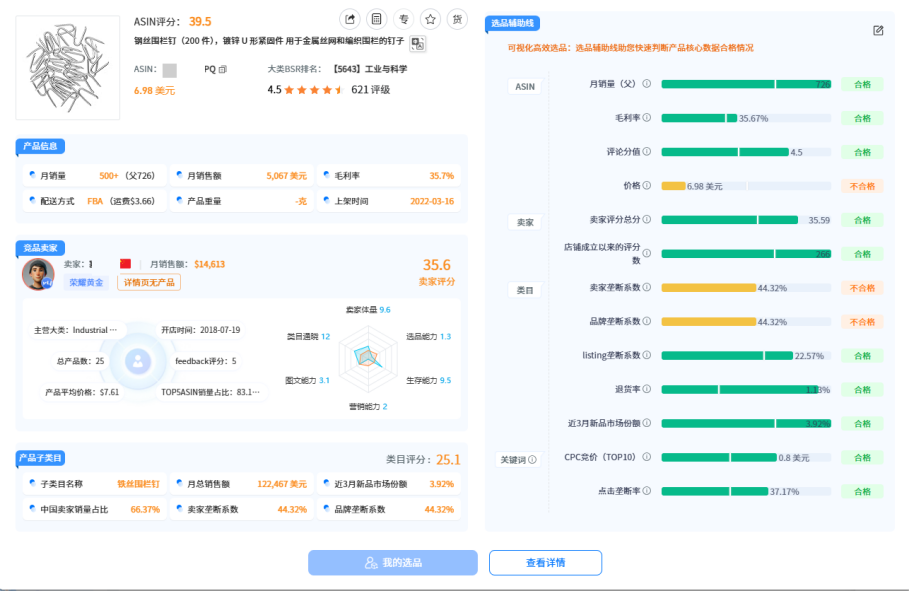Click the star favorite icon

click(x=431, y=18)
